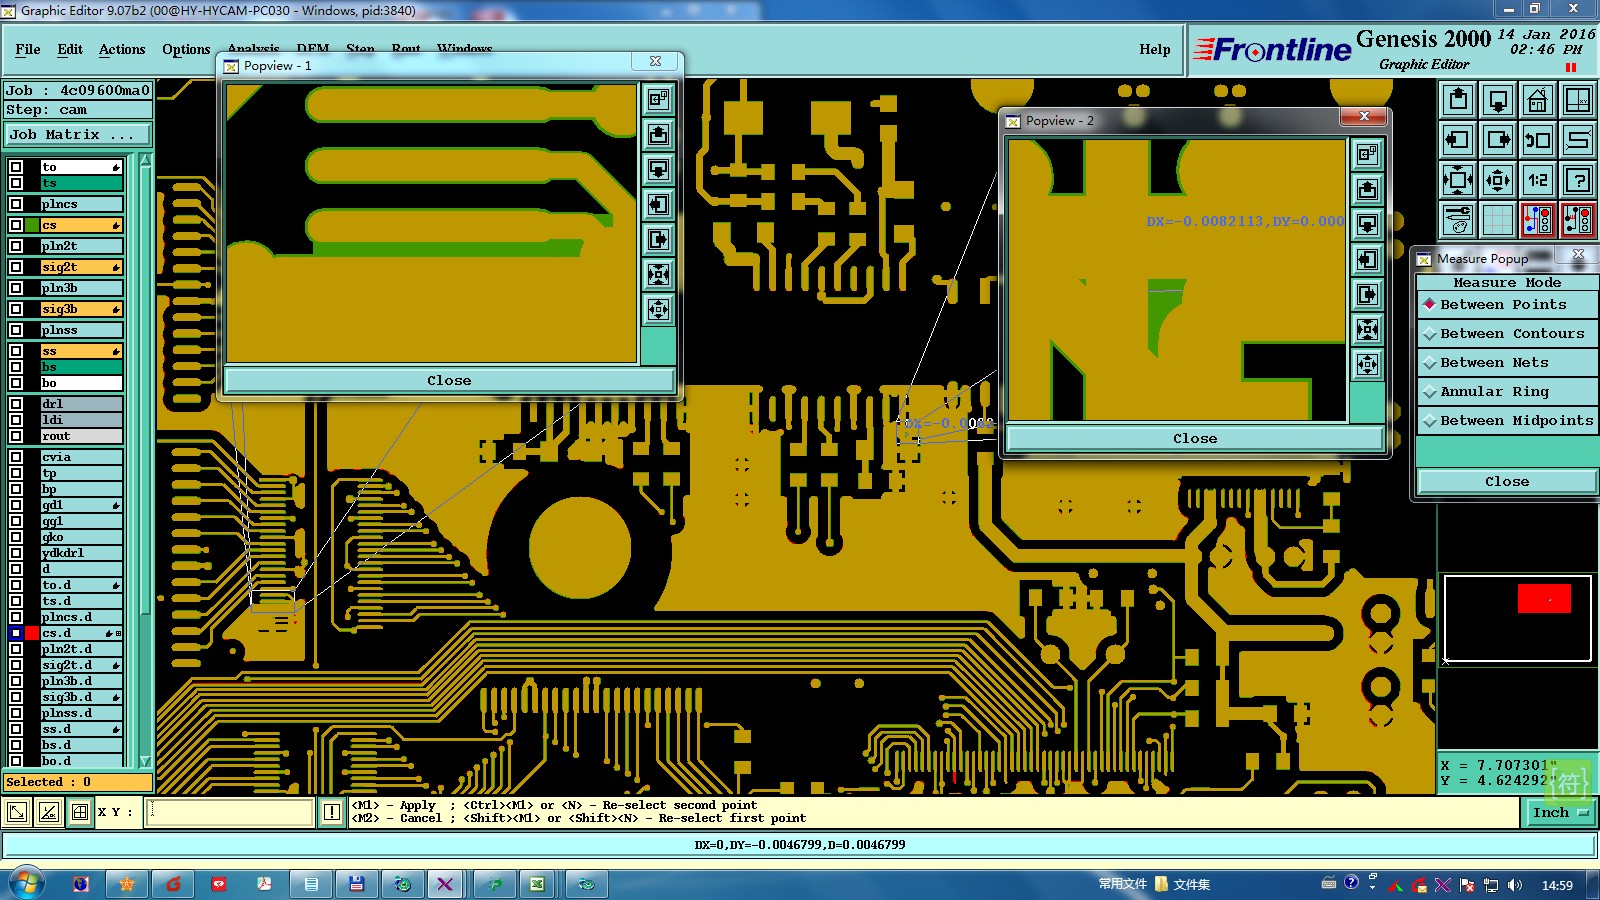Screen dimensions: 1600x900
Task: Select Between Points measure mode
Action: pos(1507,305)
